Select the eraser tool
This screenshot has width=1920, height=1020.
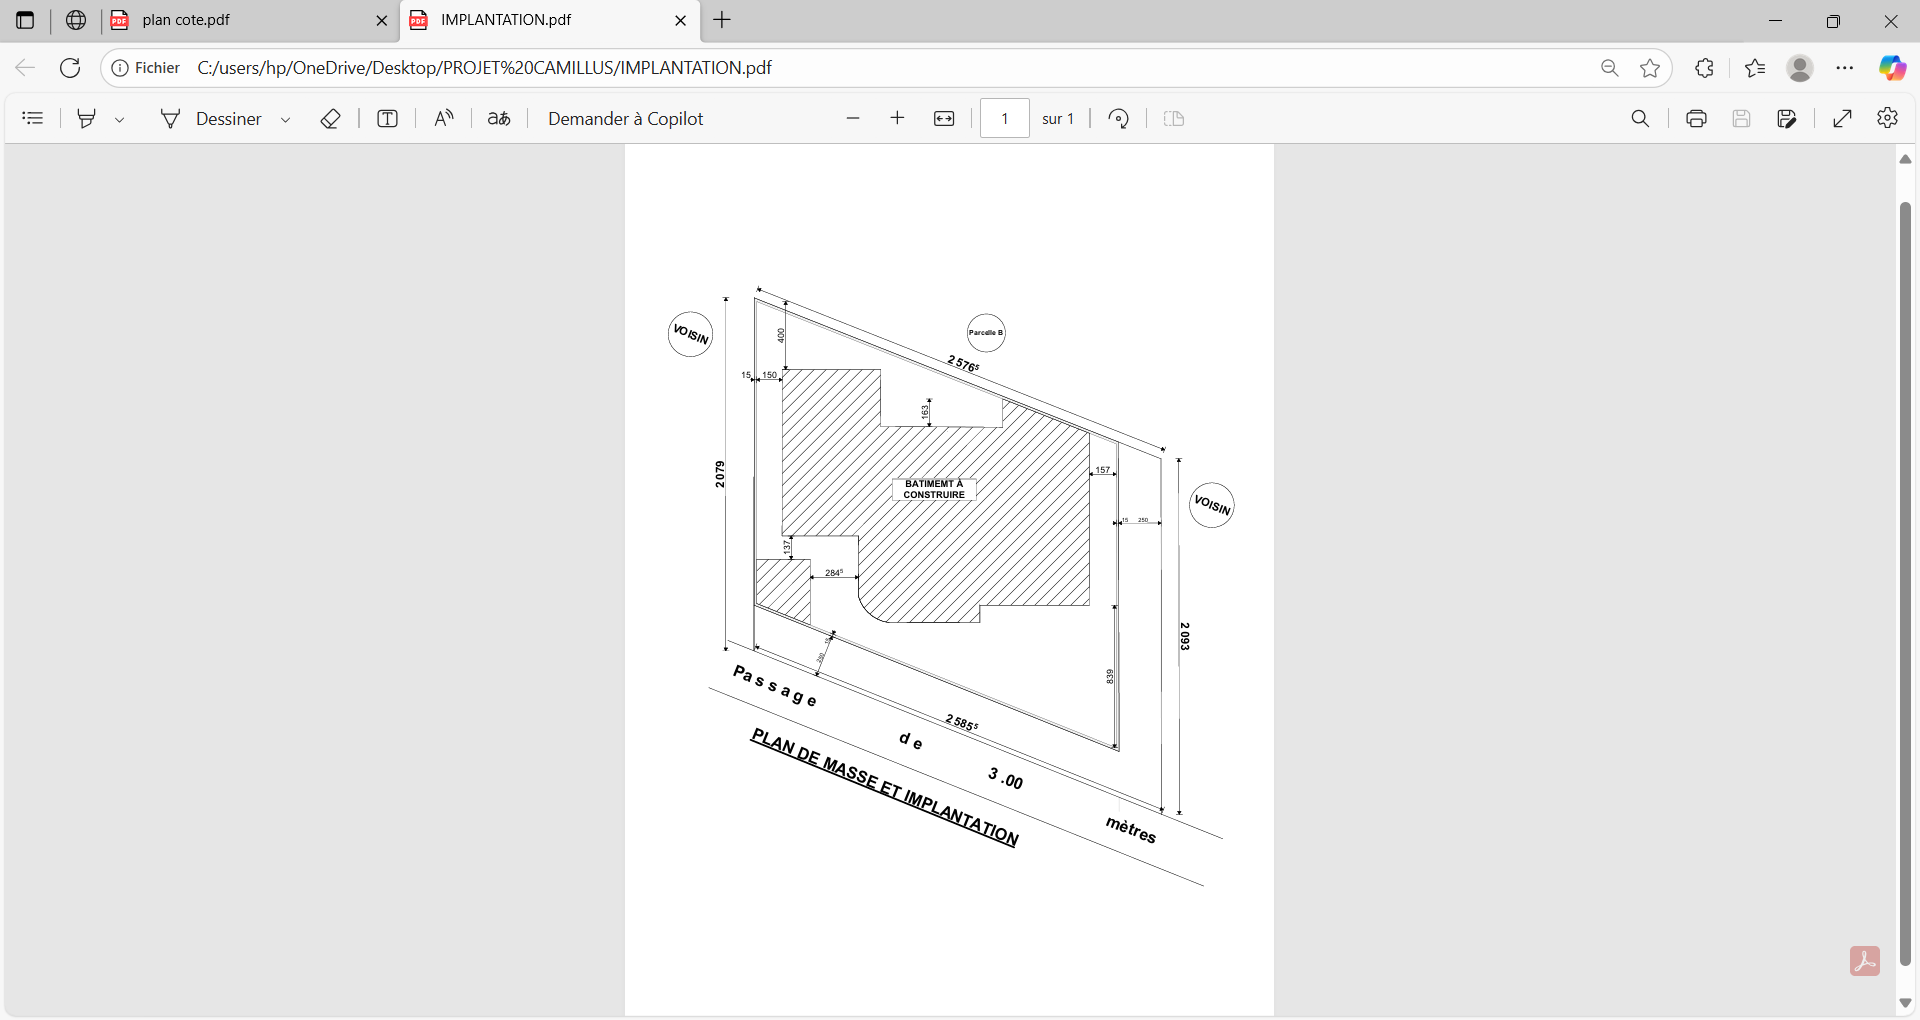(331, 119)
